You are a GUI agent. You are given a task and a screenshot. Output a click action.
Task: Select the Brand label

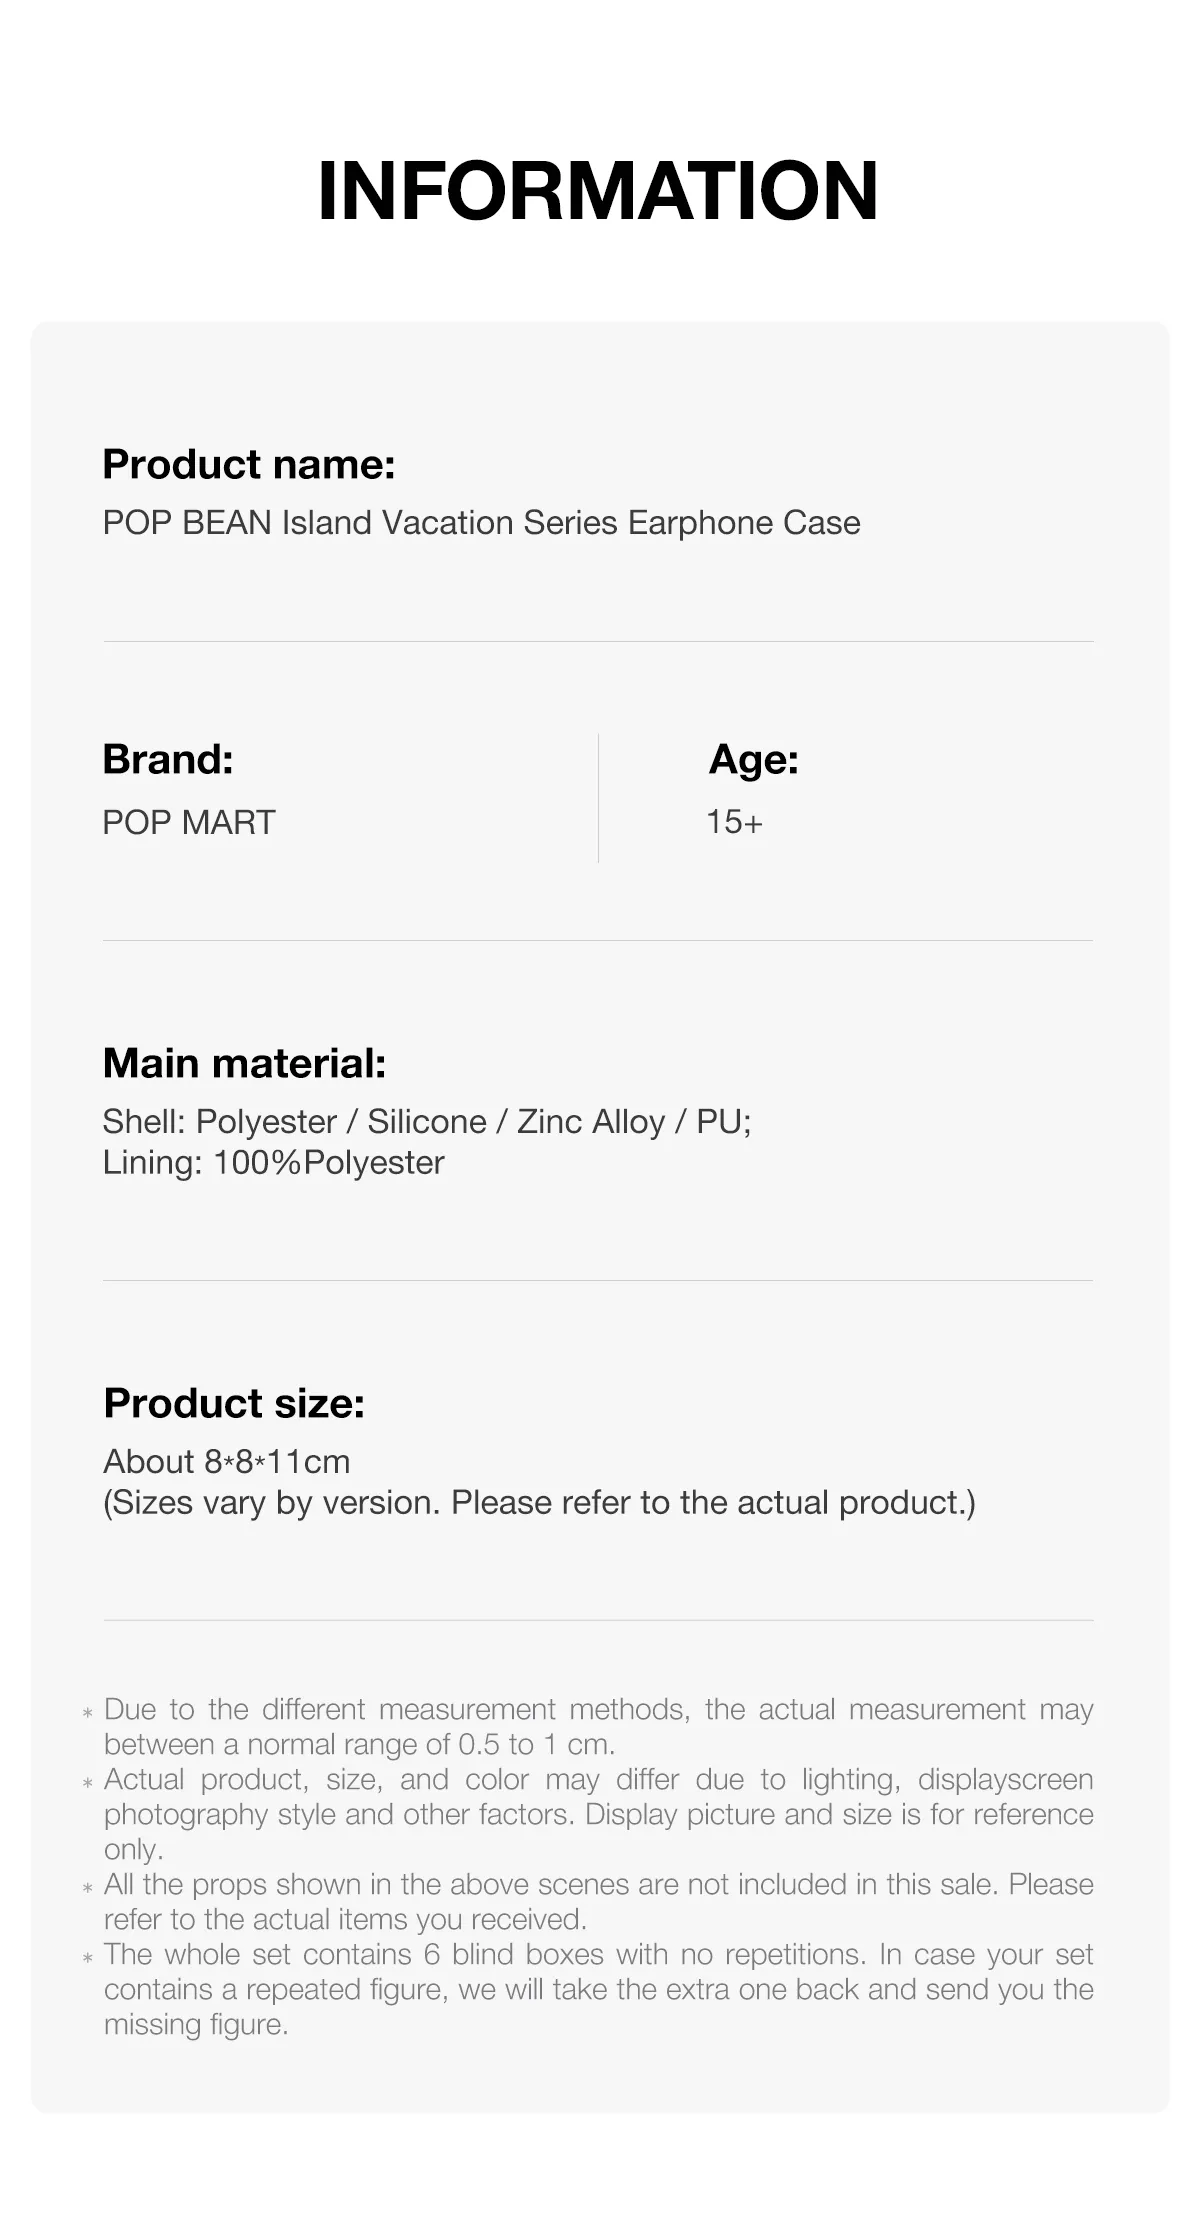[168, 759]
